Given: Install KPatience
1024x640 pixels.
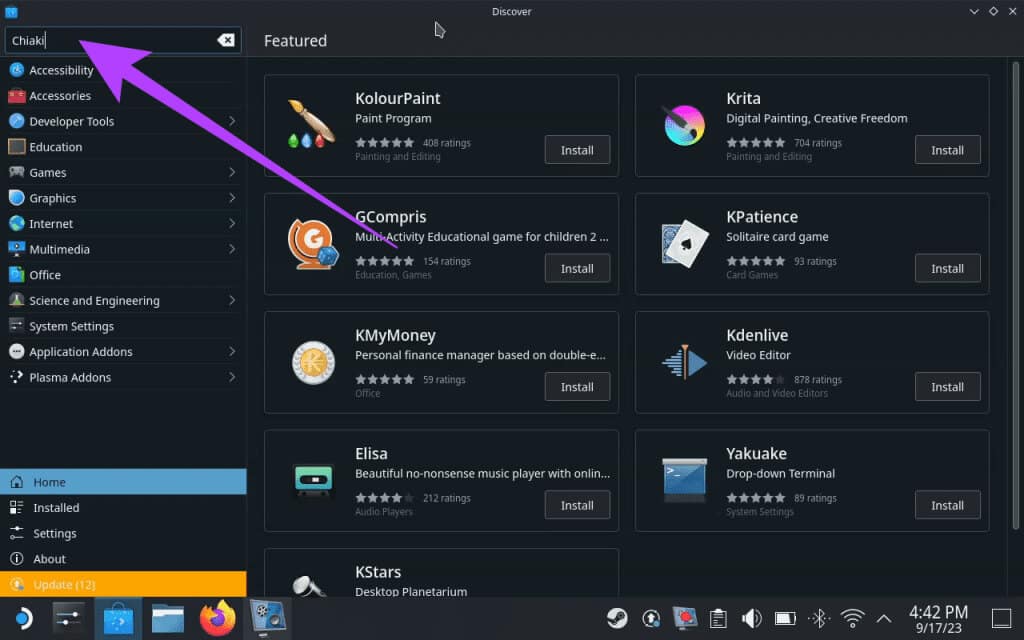Looking at the screenshot, I should point(948,268).
